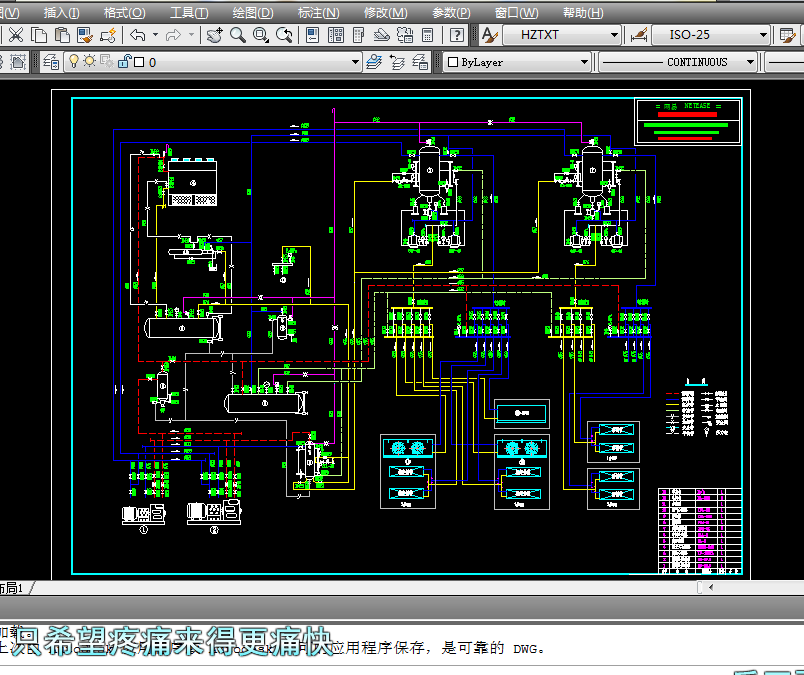Viewport: 804px width, 675px height.
Task: Redo the undone action
Action: coord(174,35)
